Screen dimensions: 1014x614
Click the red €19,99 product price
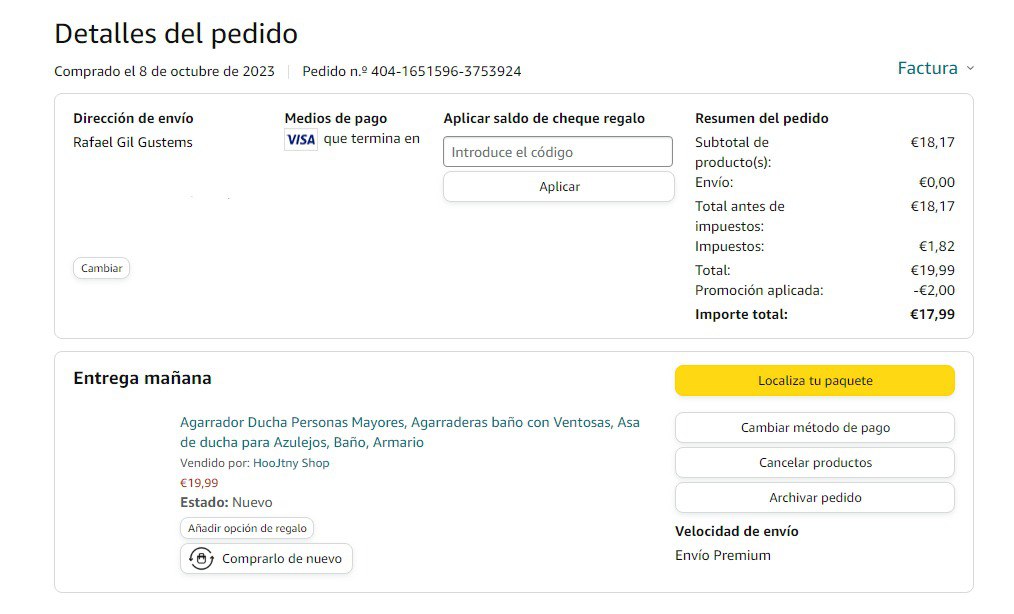coord(199,483)
